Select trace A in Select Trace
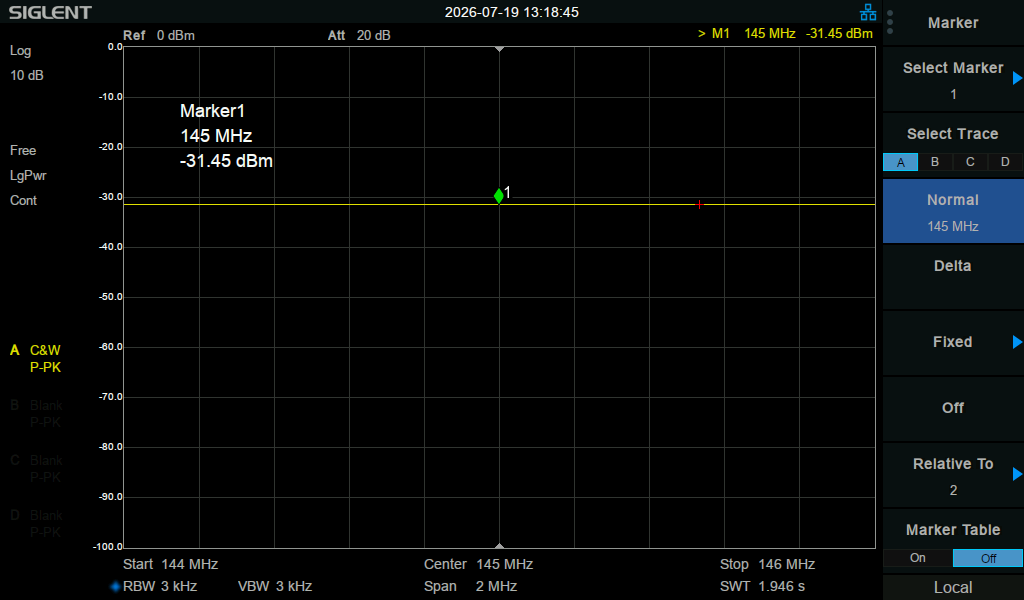The image size is (1024, 600). [x=901, y=162]
